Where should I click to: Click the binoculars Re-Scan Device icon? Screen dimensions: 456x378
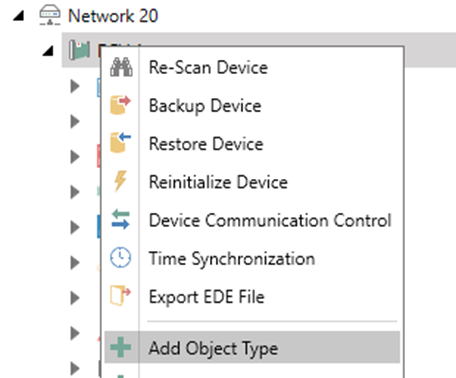[x=121, y=67]
